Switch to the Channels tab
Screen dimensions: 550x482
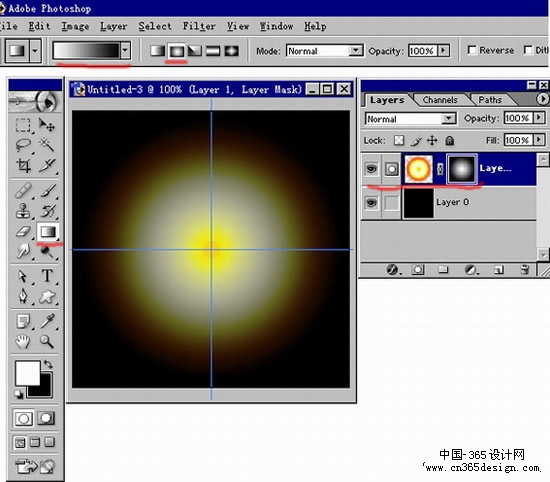pos(440,100)
